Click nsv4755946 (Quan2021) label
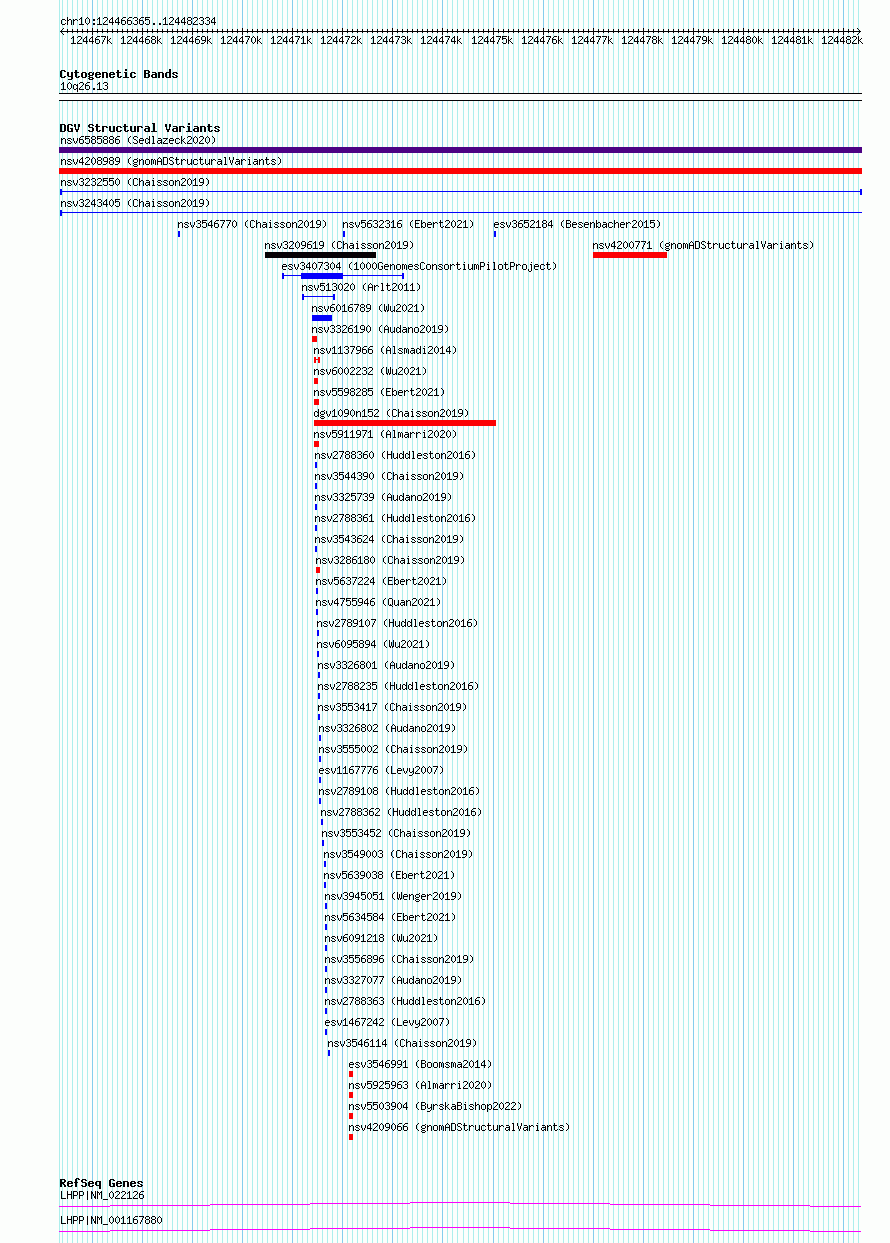Image resolution: width=890 pixels, height=1243 pixels. pos(379,603)
